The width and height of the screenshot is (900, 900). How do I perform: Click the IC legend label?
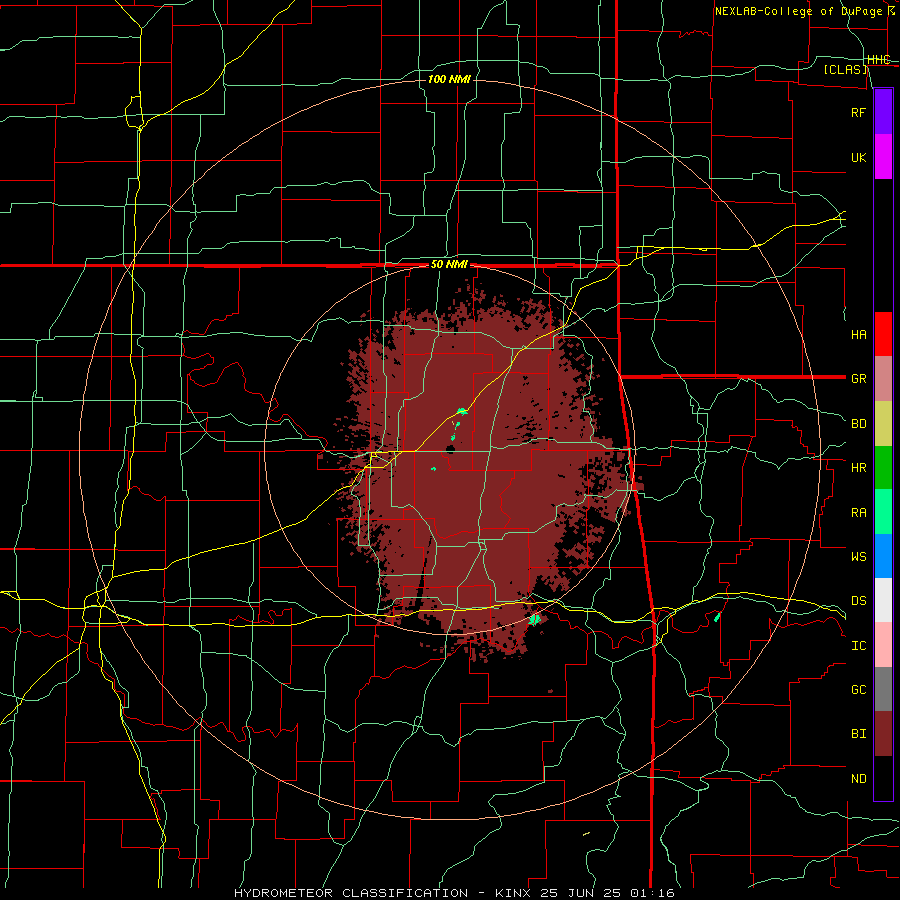(858, 645)
